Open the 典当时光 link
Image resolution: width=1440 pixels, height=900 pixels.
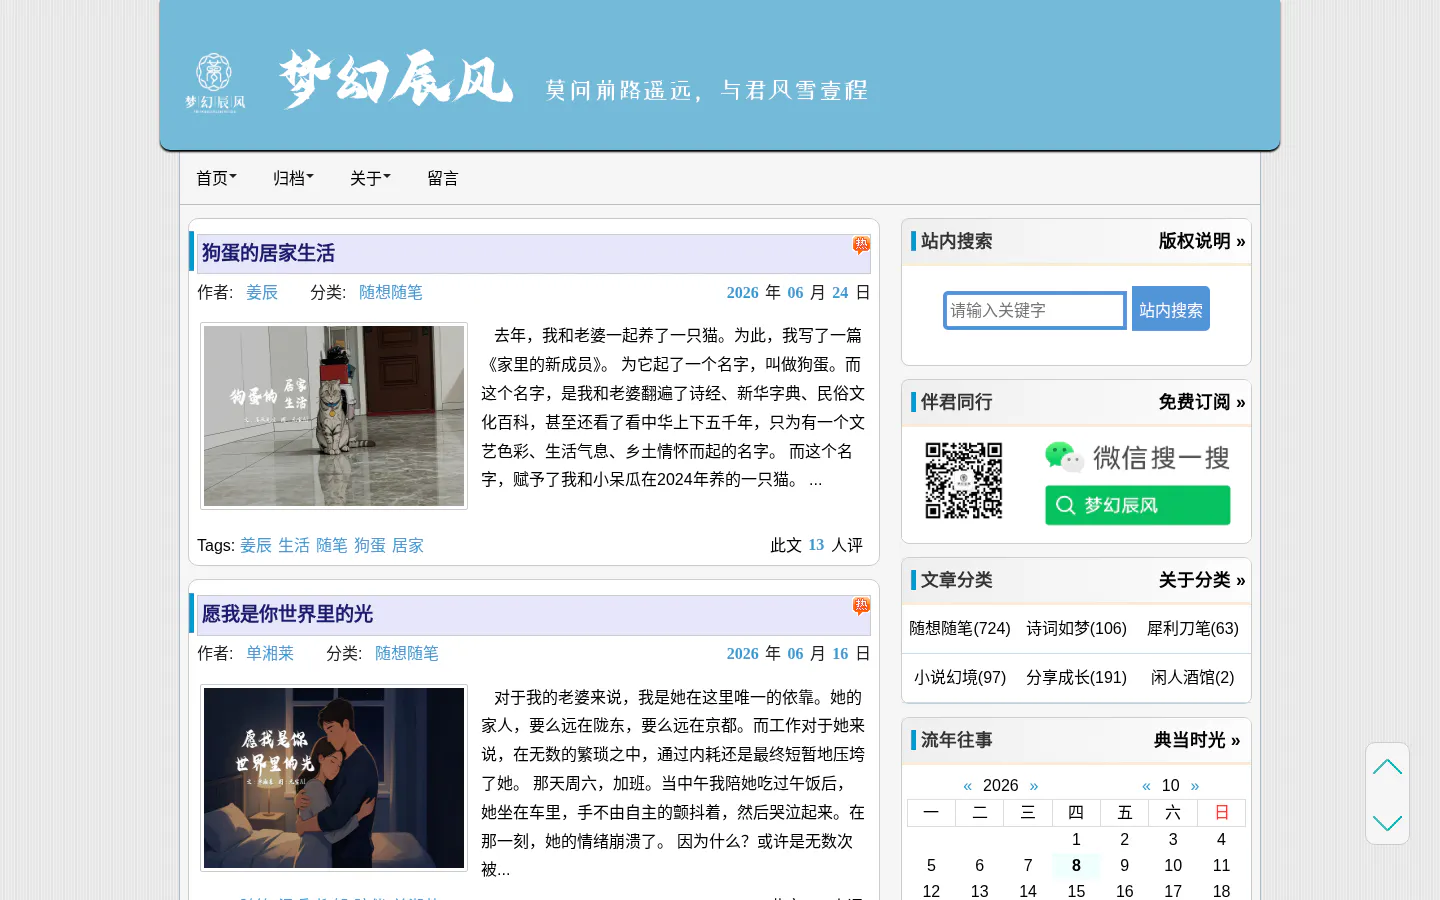(x=1197, y=740)
